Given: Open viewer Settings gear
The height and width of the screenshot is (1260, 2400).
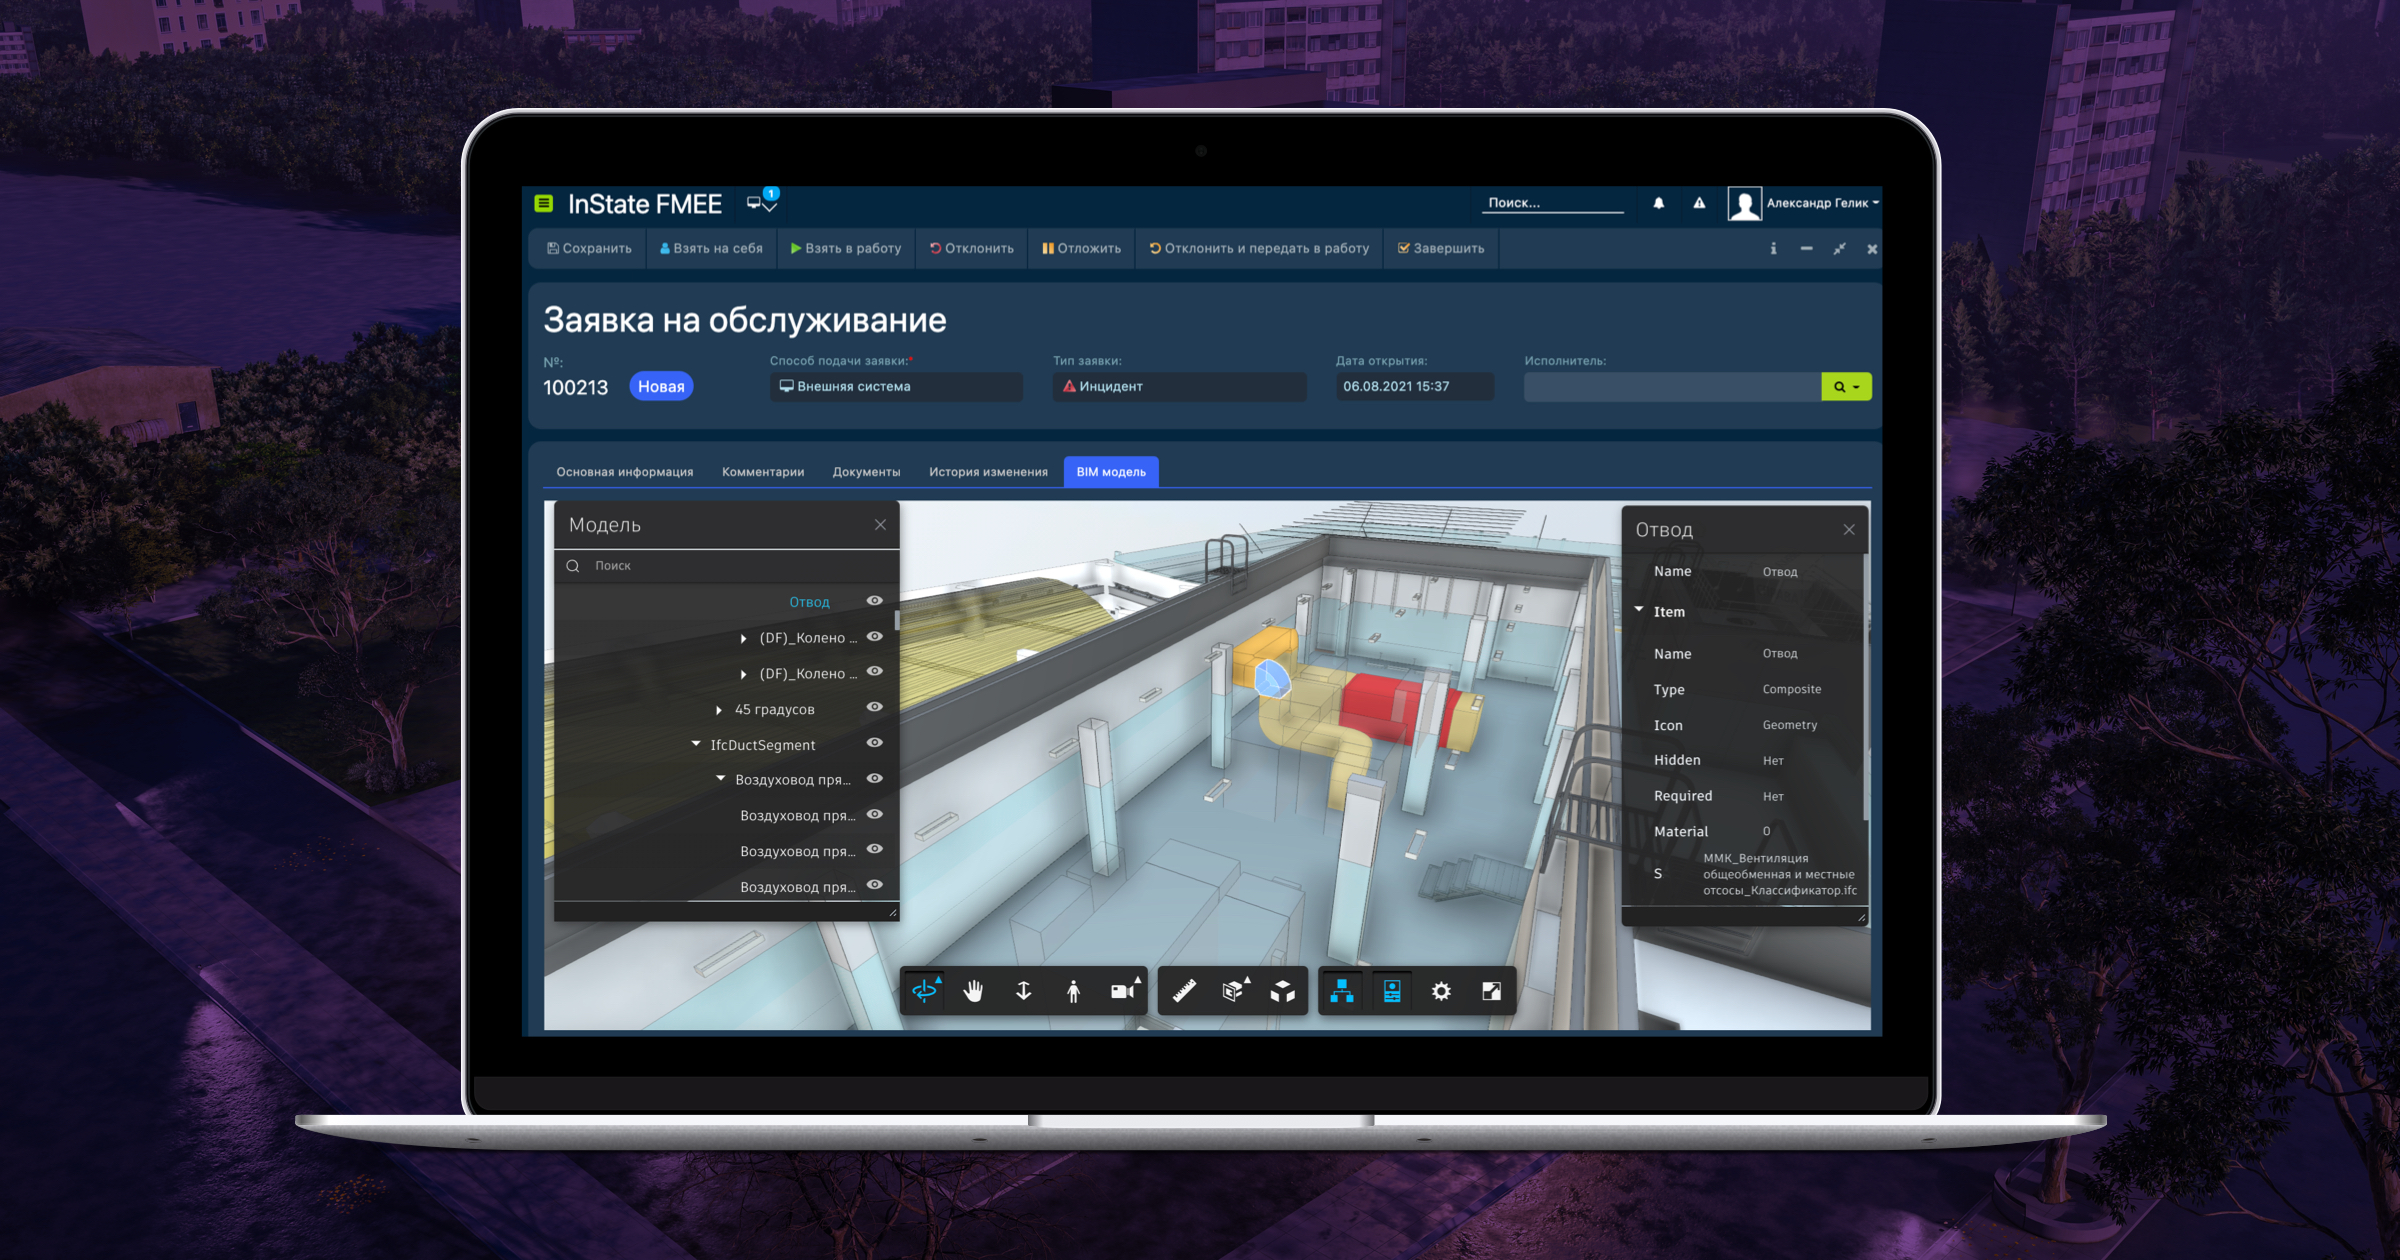Looking at the screenshot, I should (1441, 991).
